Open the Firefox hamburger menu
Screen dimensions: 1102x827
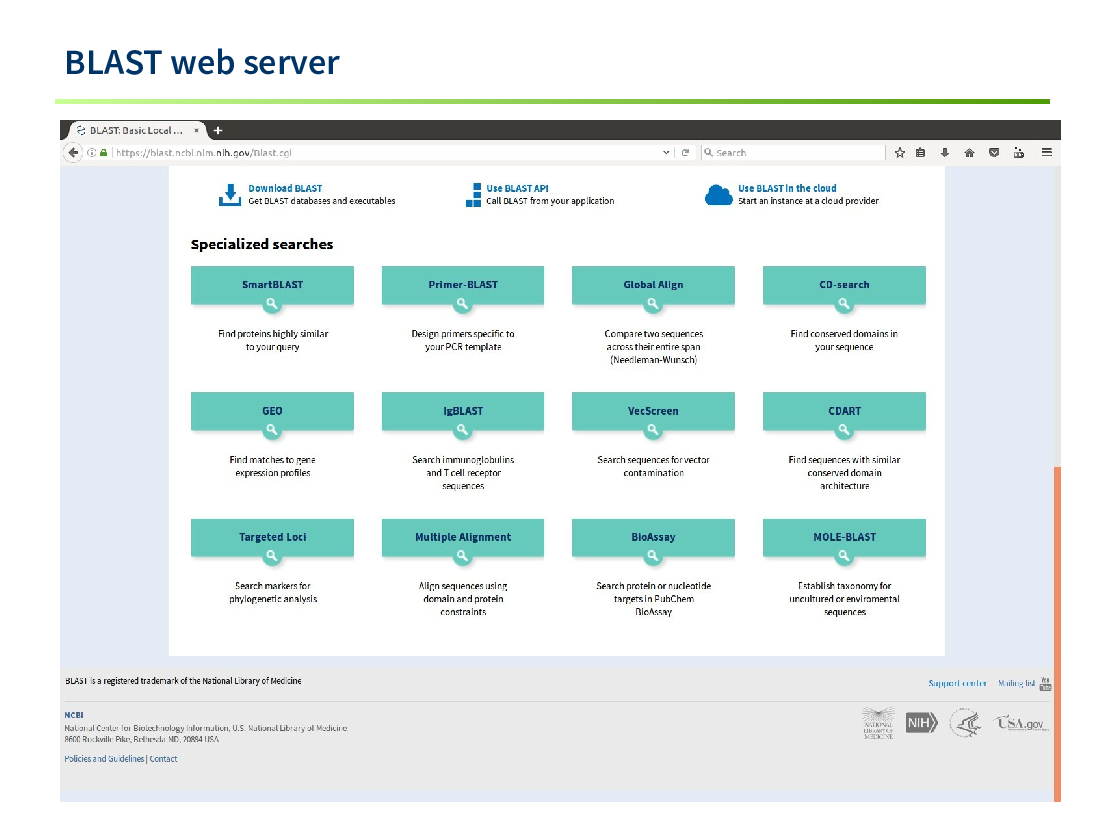[x=1046, y=152]
